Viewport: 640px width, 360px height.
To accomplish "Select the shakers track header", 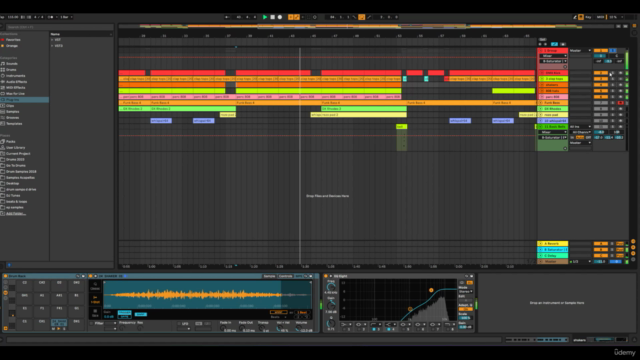I will tap(553, 85).
